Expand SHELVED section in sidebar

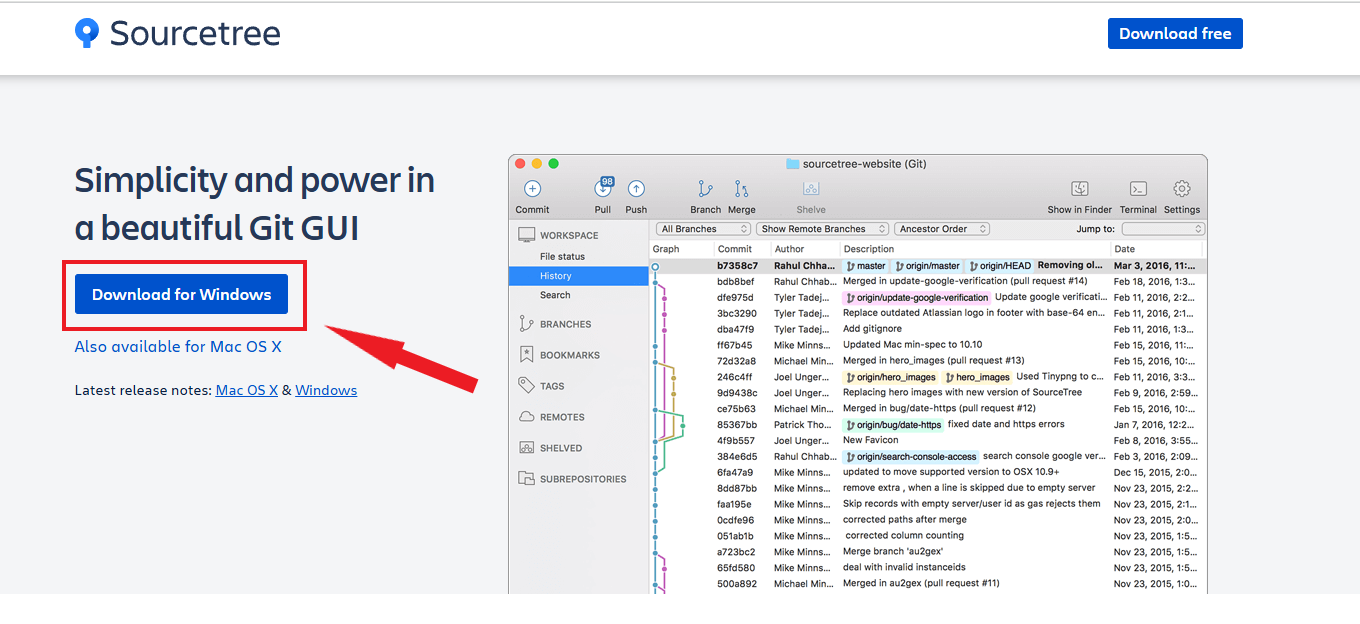coord(561,448)
